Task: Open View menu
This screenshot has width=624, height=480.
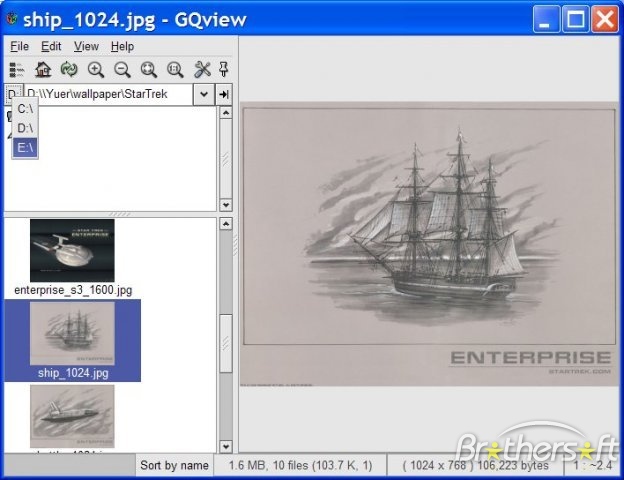Action: (86, 47)
